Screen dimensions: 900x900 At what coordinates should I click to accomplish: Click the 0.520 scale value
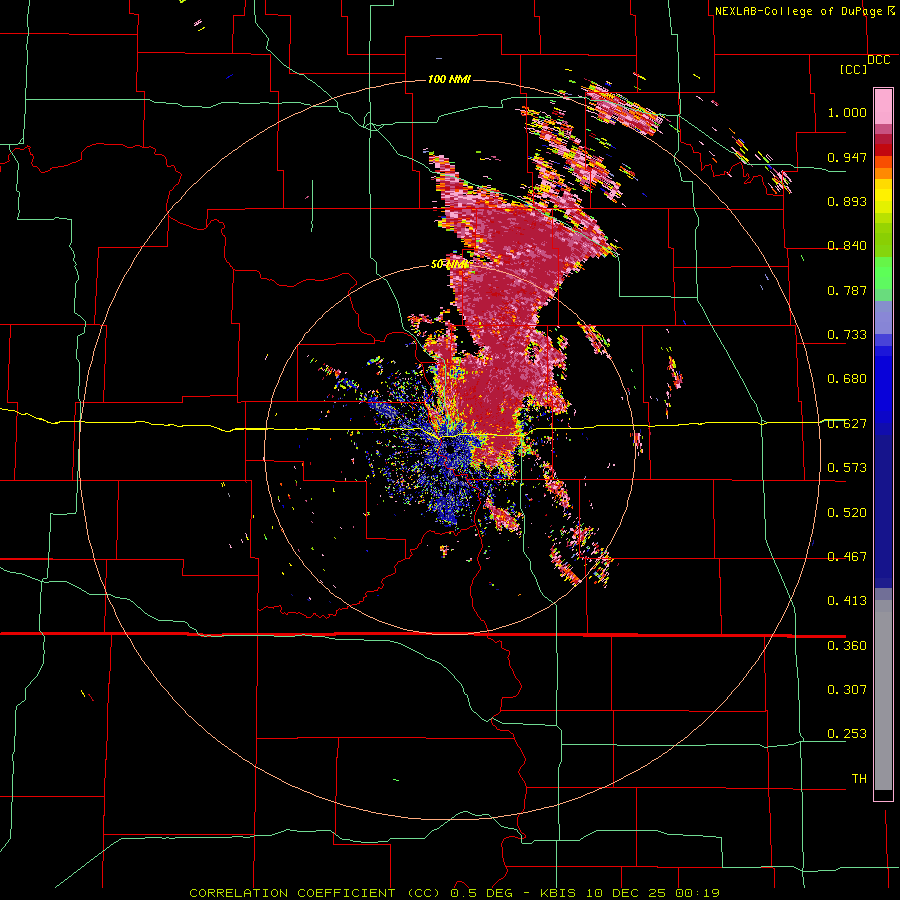pos(847,513)
